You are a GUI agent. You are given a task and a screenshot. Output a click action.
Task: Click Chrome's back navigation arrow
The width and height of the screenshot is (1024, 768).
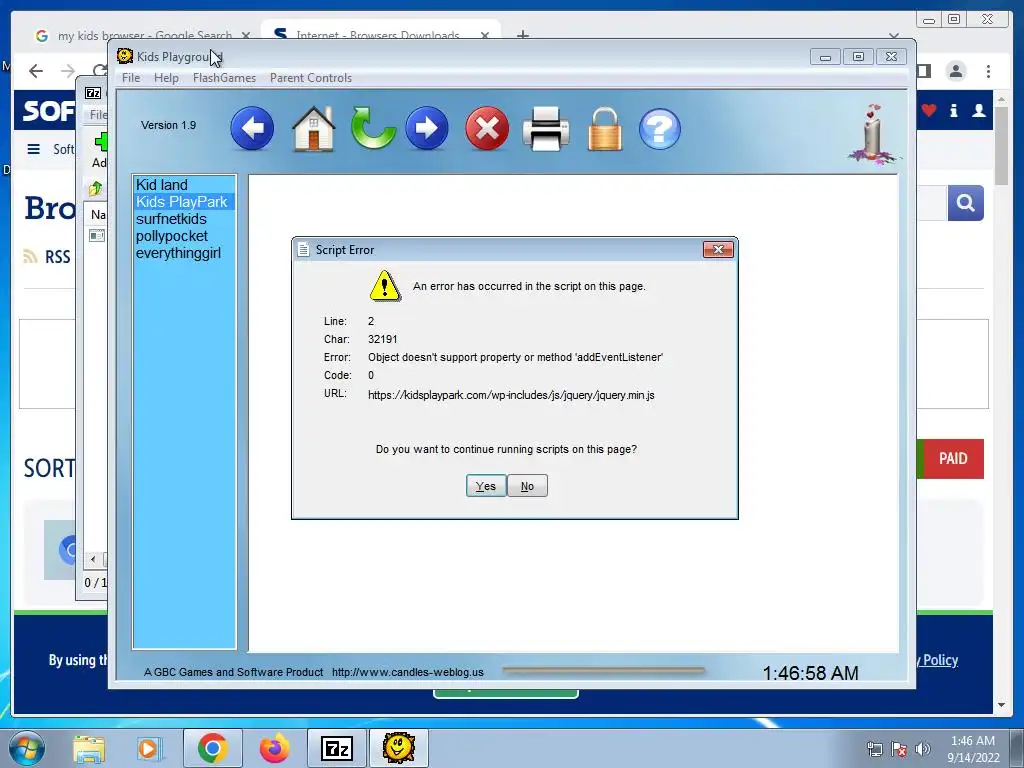click(x=36, y=71)
